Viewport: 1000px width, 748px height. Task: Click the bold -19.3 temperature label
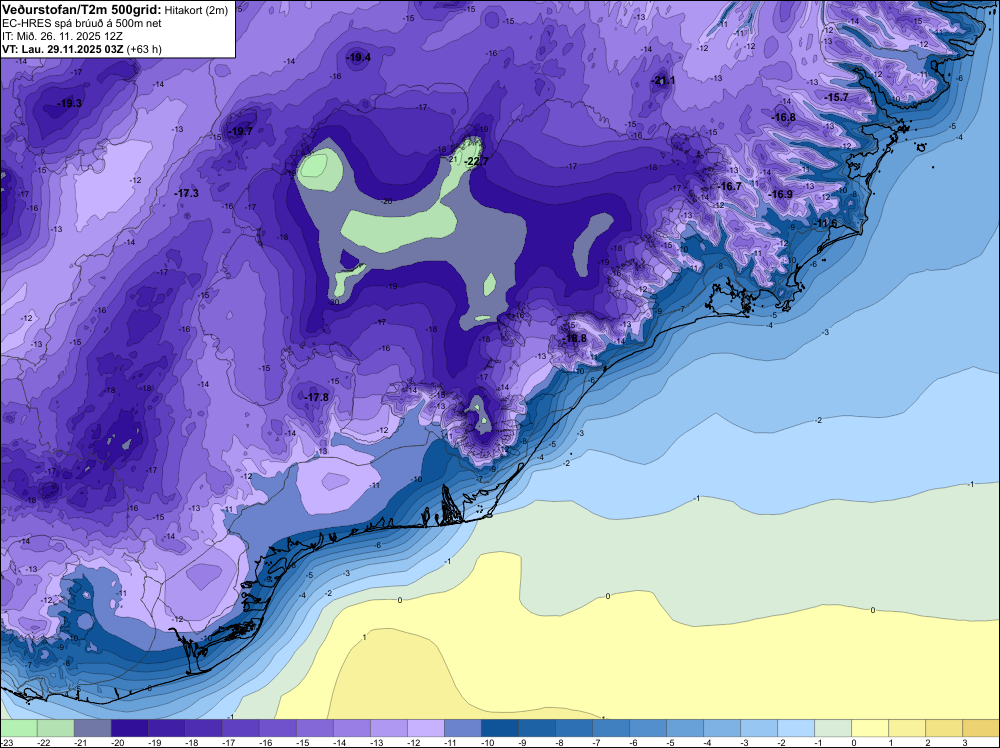[x=70, y=103]
